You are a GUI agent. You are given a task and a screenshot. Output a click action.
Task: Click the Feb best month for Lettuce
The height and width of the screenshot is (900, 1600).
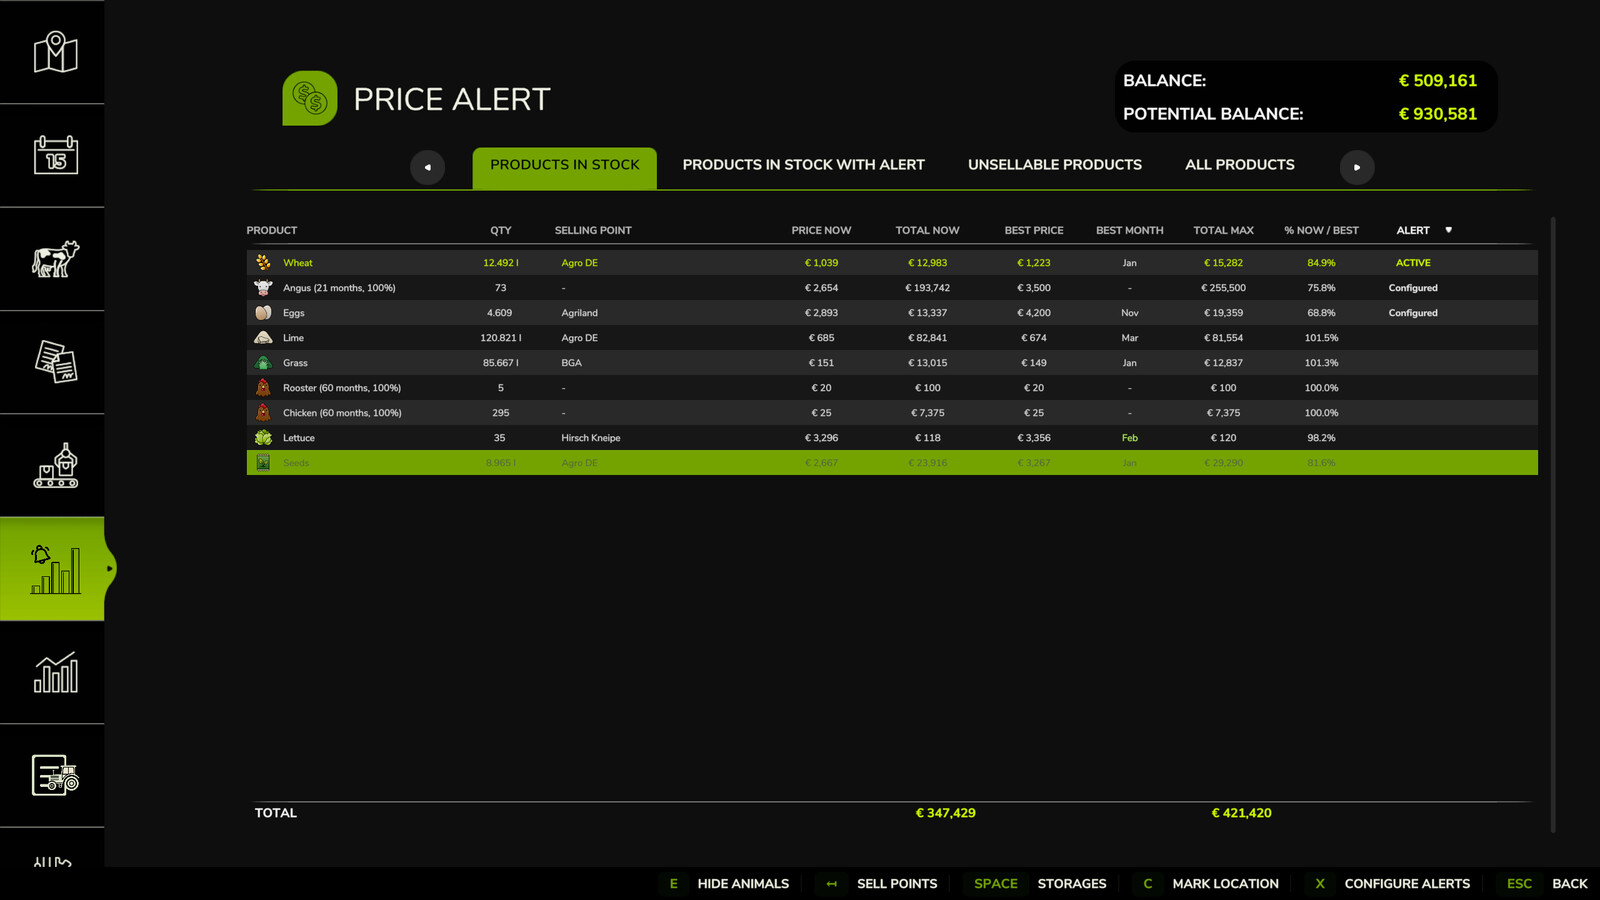click(x=1130, y=438)
